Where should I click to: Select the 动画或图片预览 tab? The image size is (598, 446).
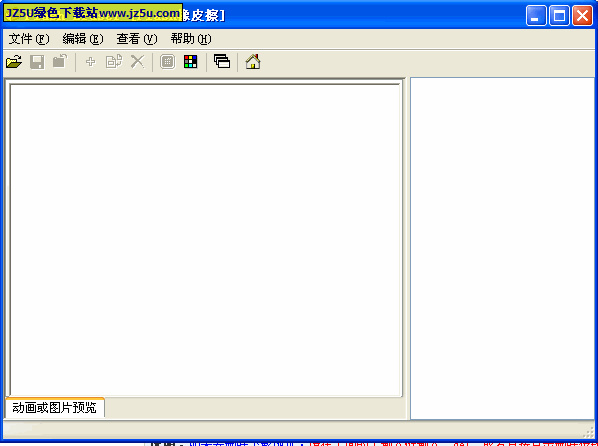coord(55,407)
